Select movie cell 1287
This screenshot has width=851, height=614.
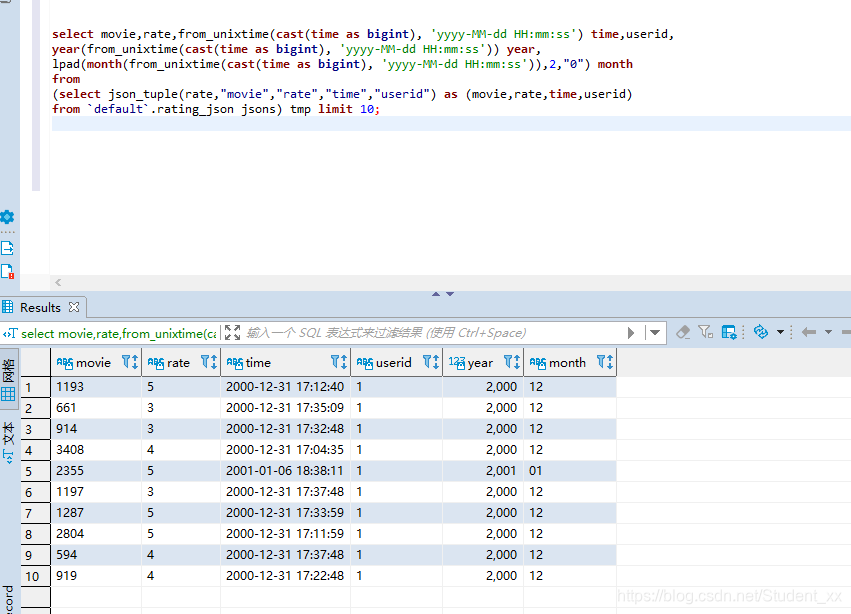(96, 512)
